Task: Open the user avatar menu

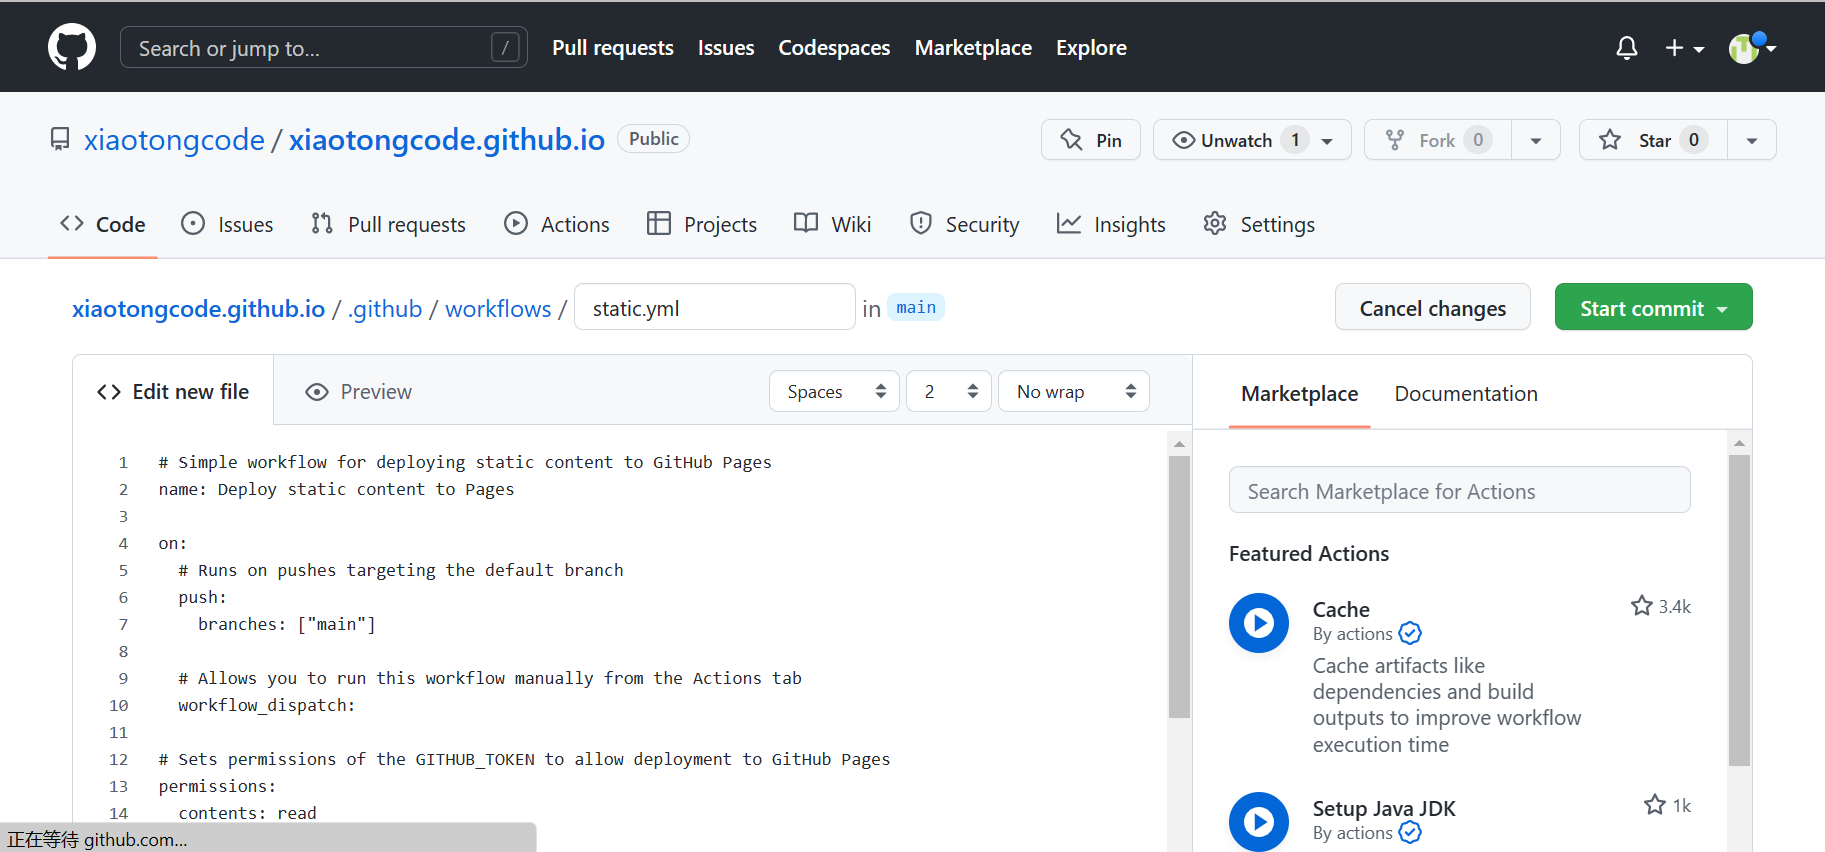Action: click(x=1752, y=47)
